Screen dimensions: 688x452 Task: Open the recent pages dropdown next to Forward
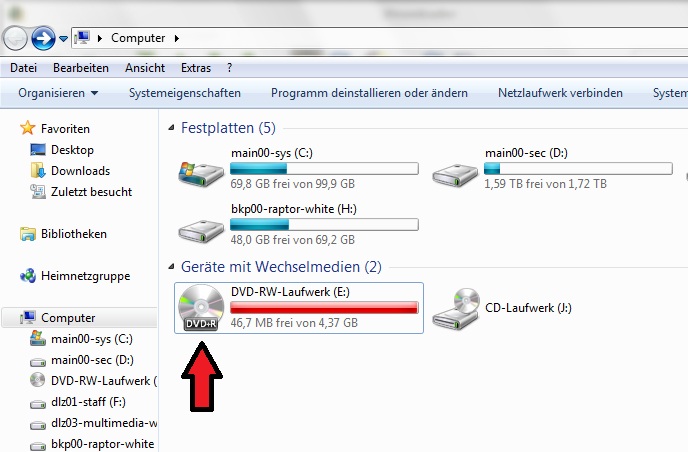coord(64,39)
